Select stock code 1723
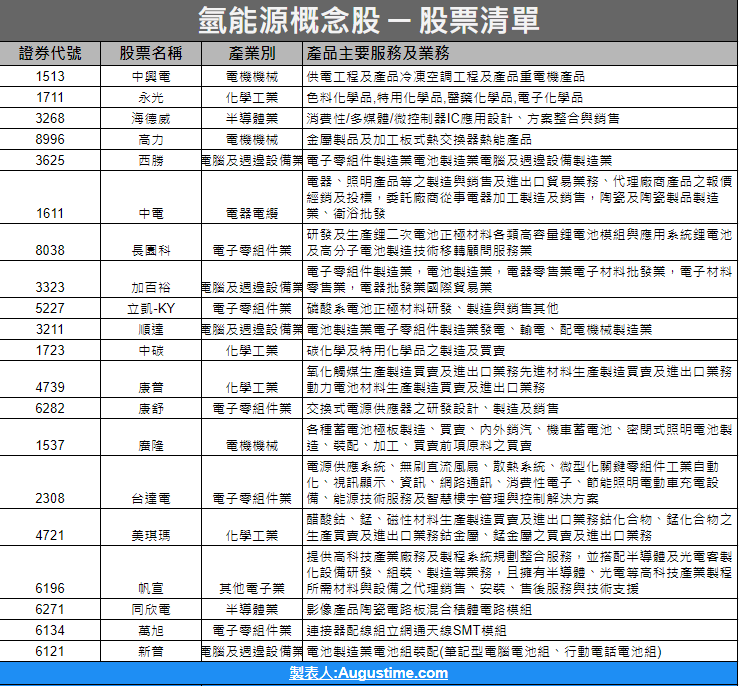This screenshot has width=739, height=686. (x=50, y=350)
